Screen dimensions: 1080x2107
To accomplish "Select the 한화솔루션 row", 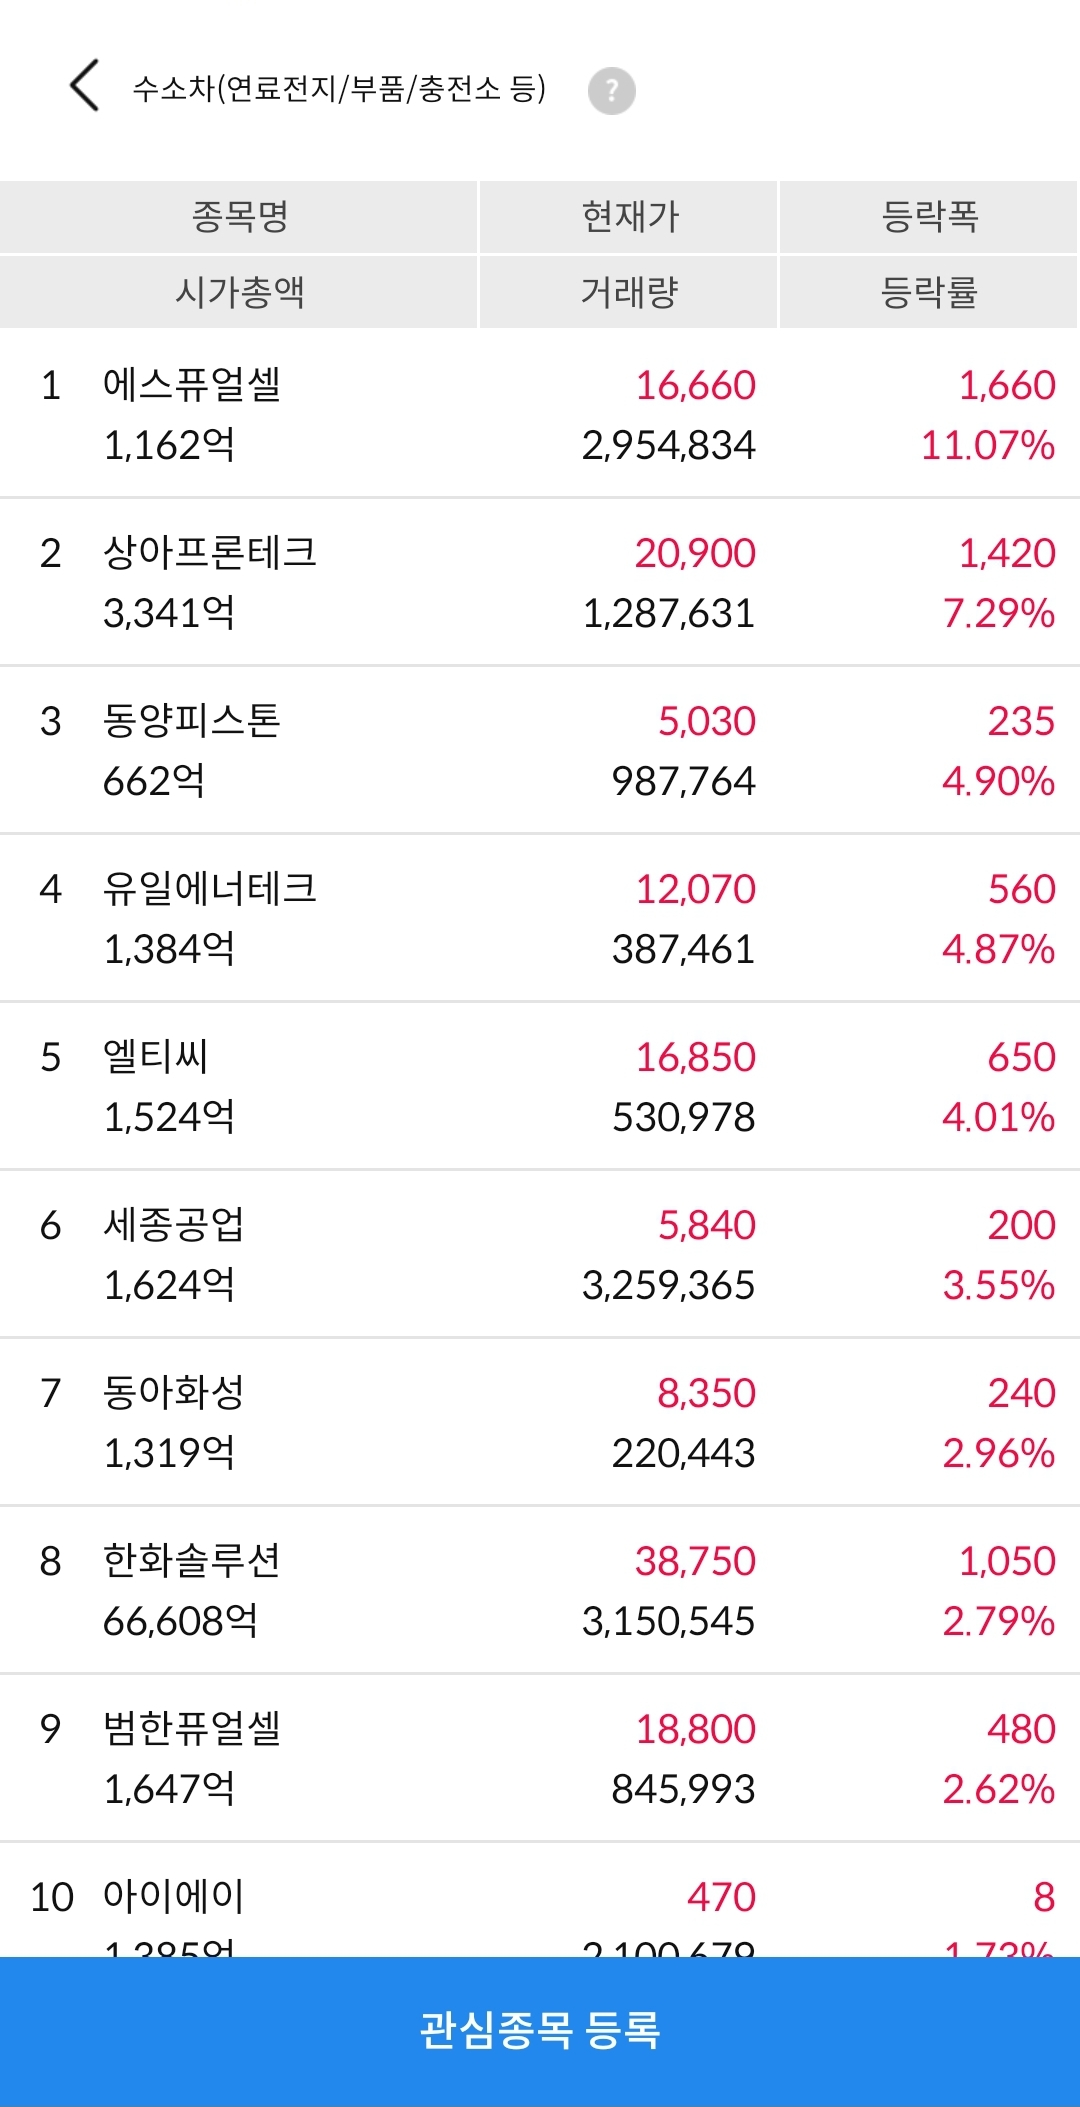I will tap(540, 1590).
